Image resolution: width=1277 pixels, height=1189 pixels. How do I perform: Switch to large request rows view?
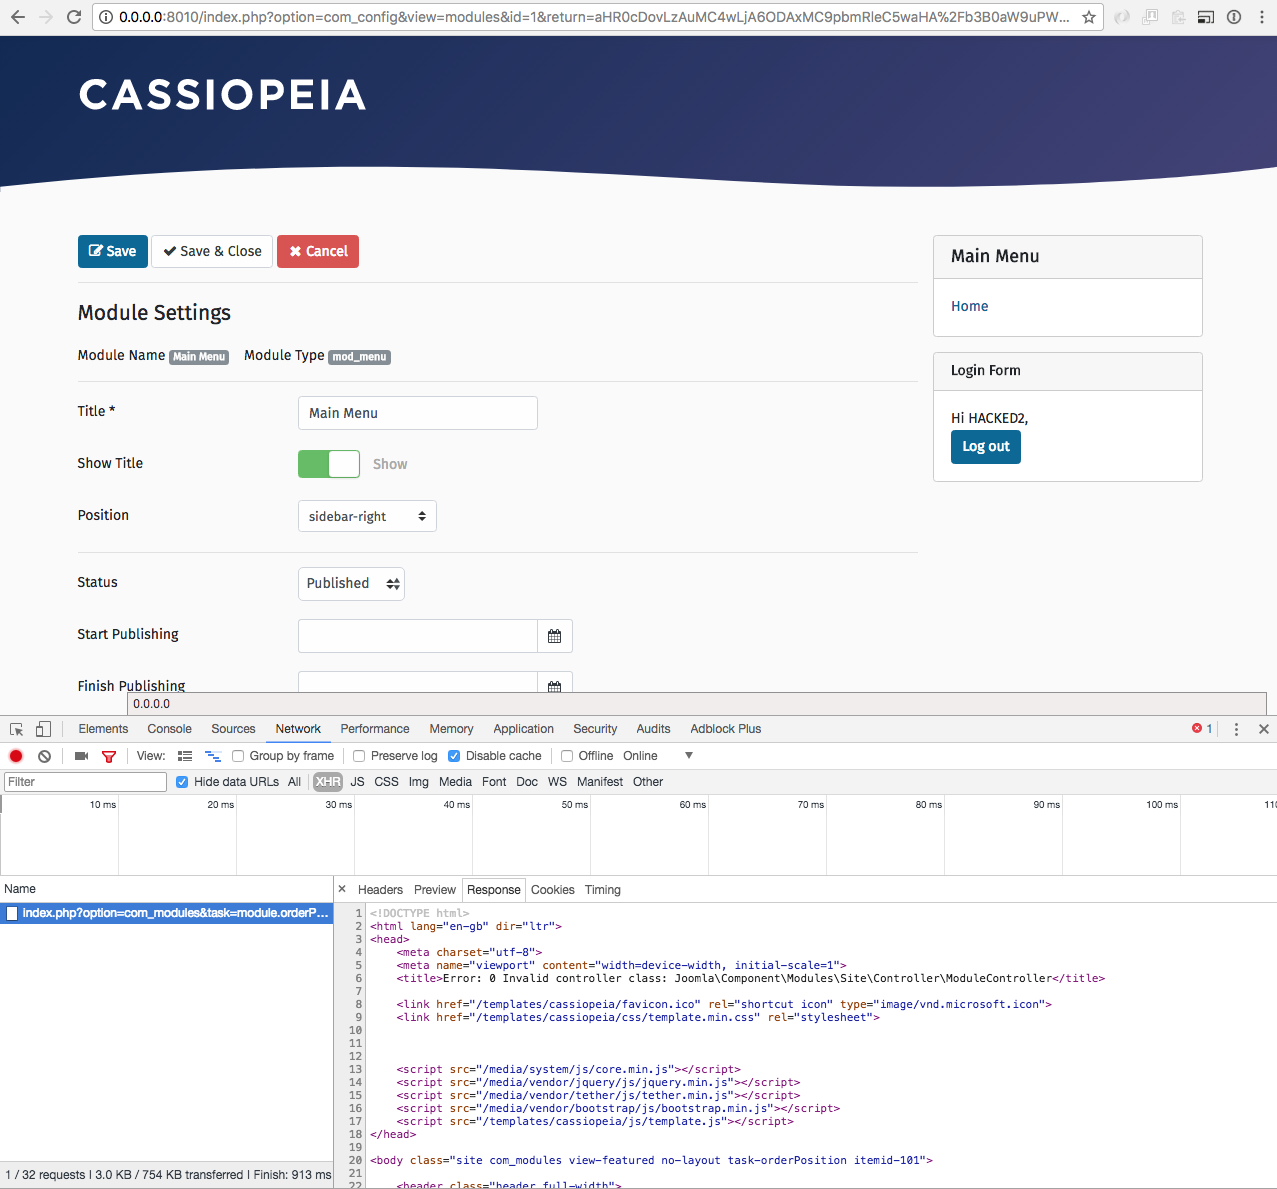click(x=185, y=756)
